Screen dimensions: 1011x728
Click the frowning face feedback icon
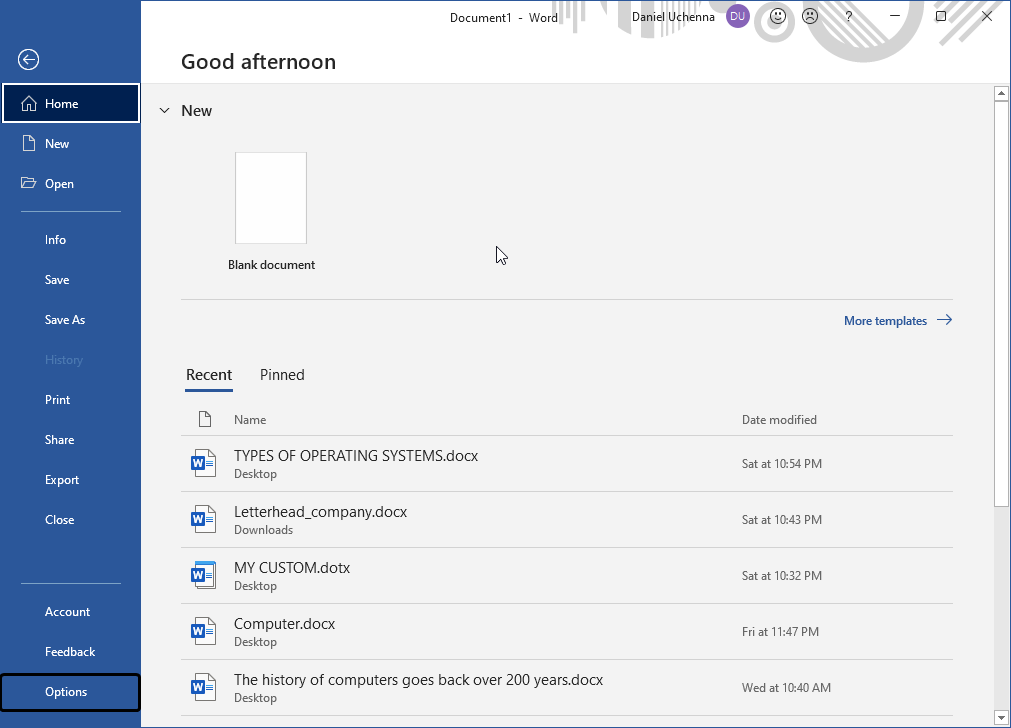pyautogui.click(x=810, y=17)
